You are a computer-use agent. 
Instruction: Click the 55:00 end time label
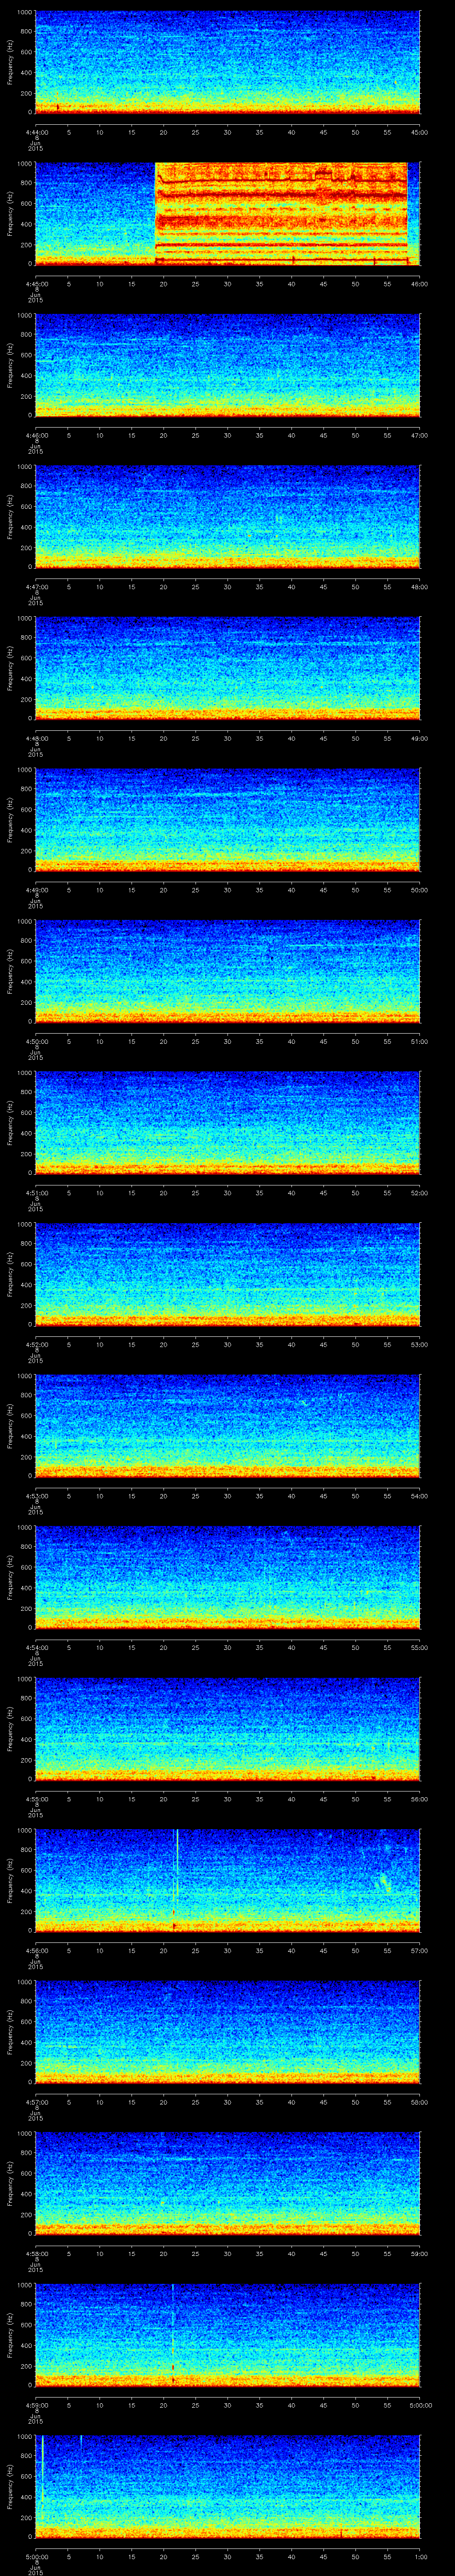(x=419, y=1647)
